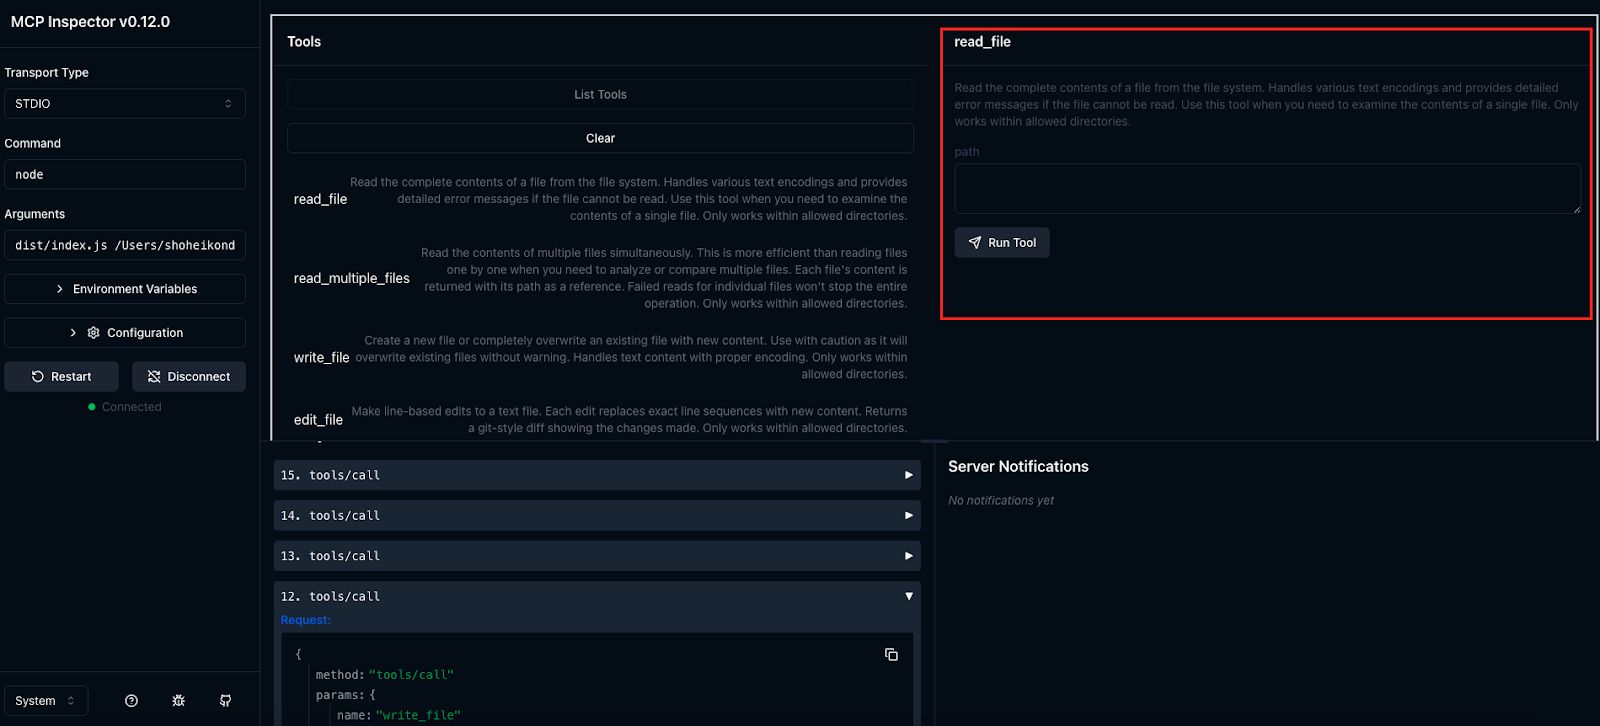Viewport: 1600px width, 726px height.
Task: Expand the Environment Variables section
Action: (125, 289)
